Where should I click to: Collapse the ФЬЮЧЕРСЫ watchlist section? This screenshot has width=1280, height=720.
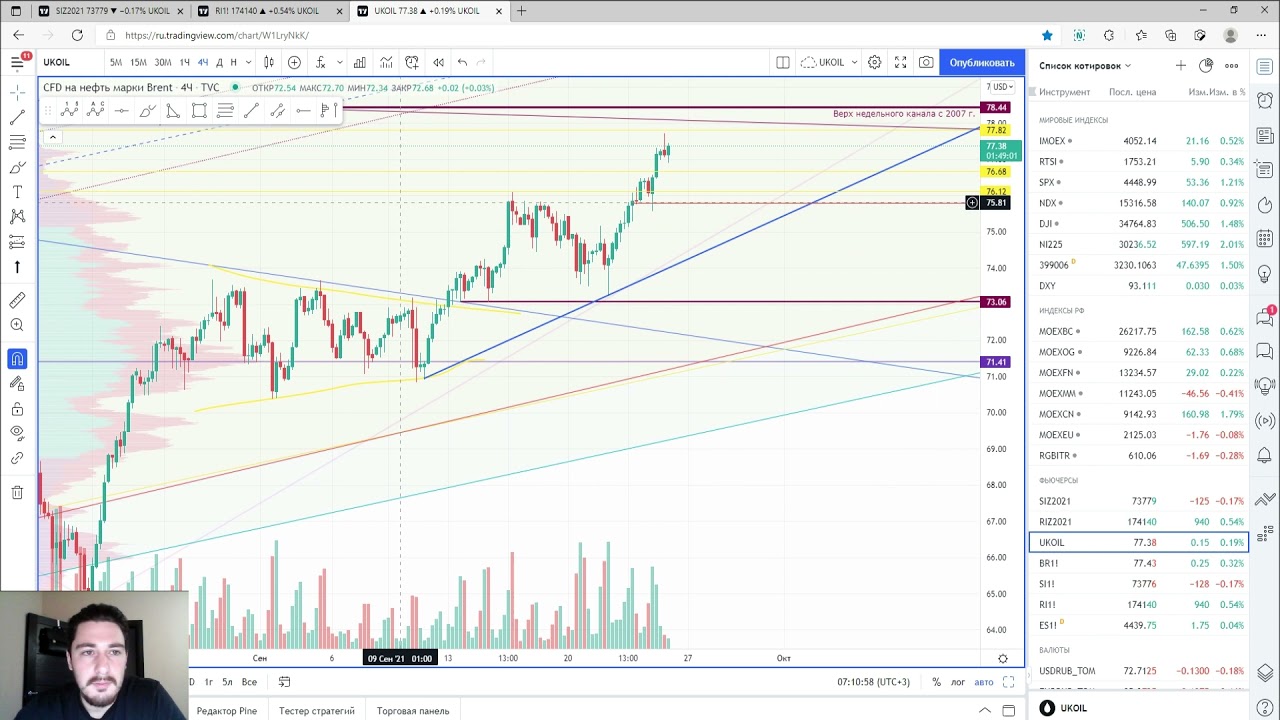(x=1058, y=480)
